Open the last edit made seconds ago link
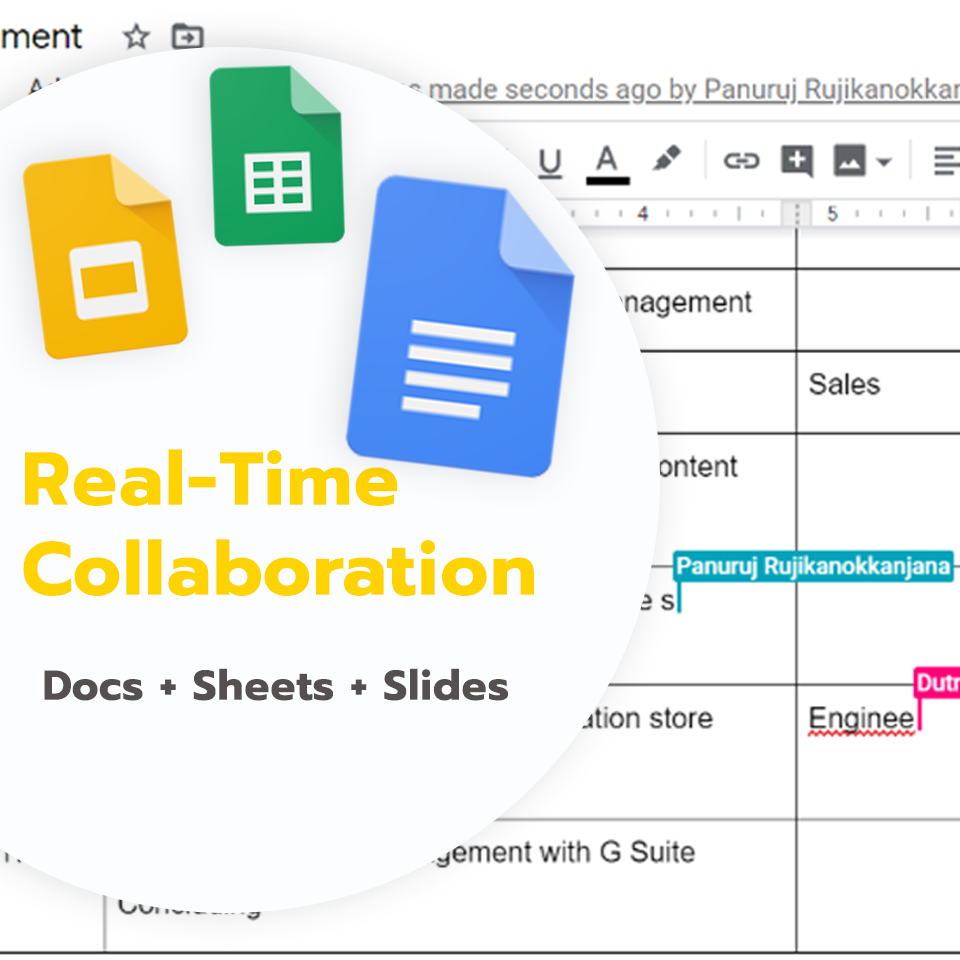The width and height of the screenshot is (960, 960). tap(684, 90)
